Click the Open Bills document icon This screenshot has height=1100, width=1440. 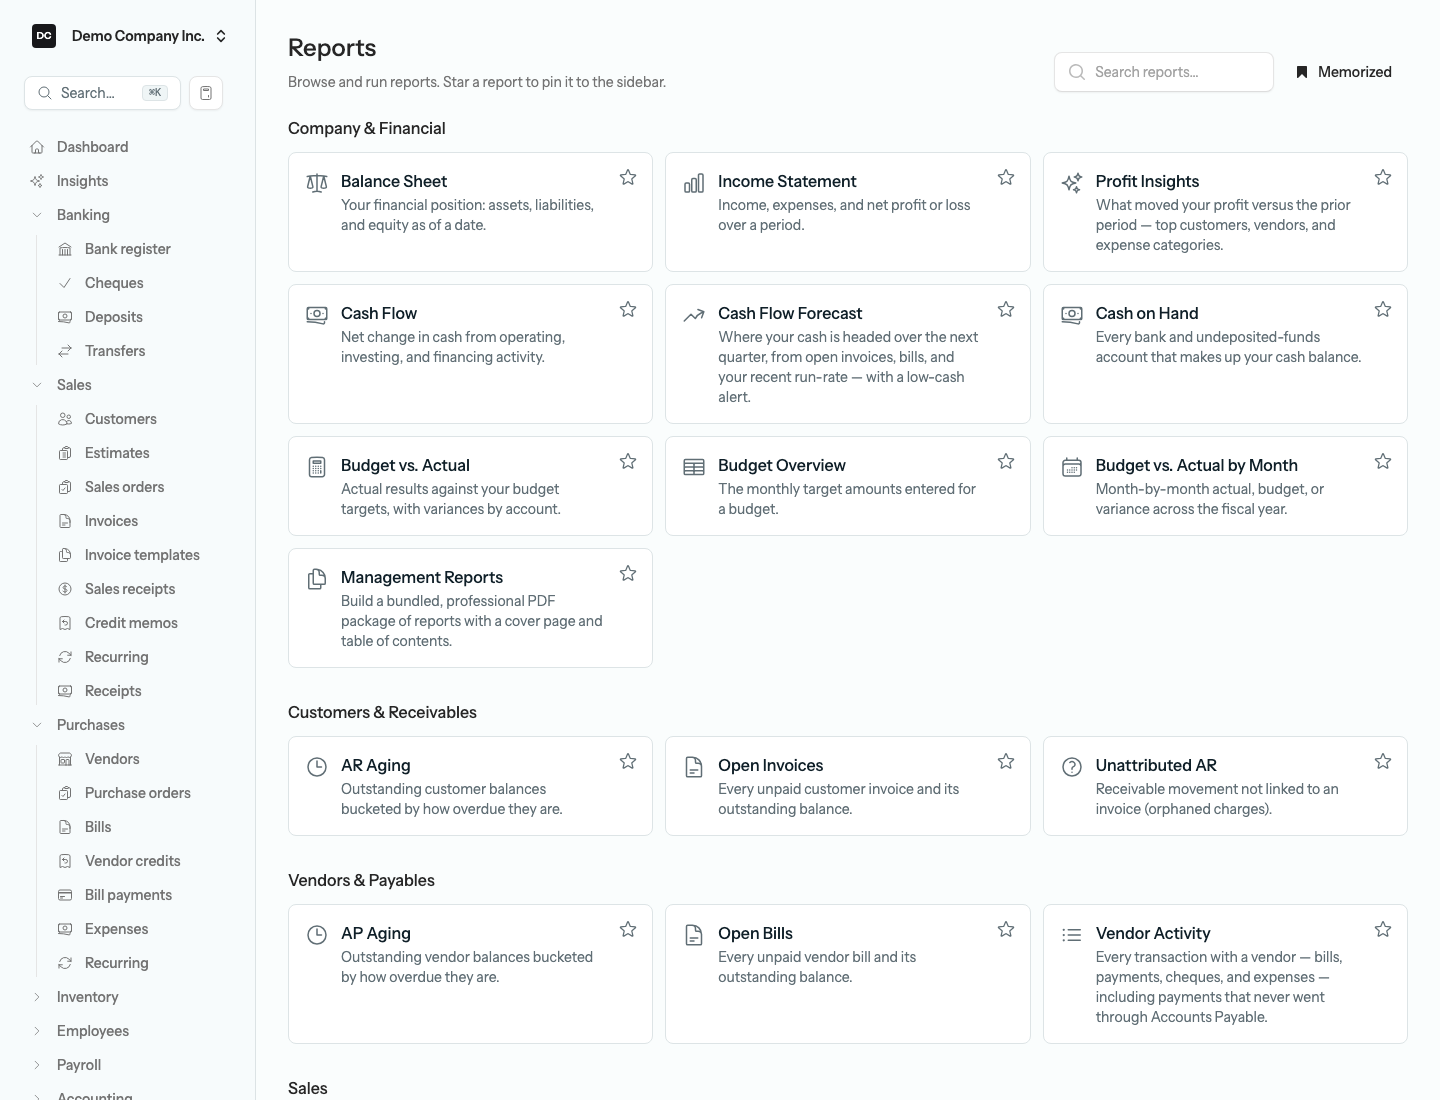pos(694,935)
